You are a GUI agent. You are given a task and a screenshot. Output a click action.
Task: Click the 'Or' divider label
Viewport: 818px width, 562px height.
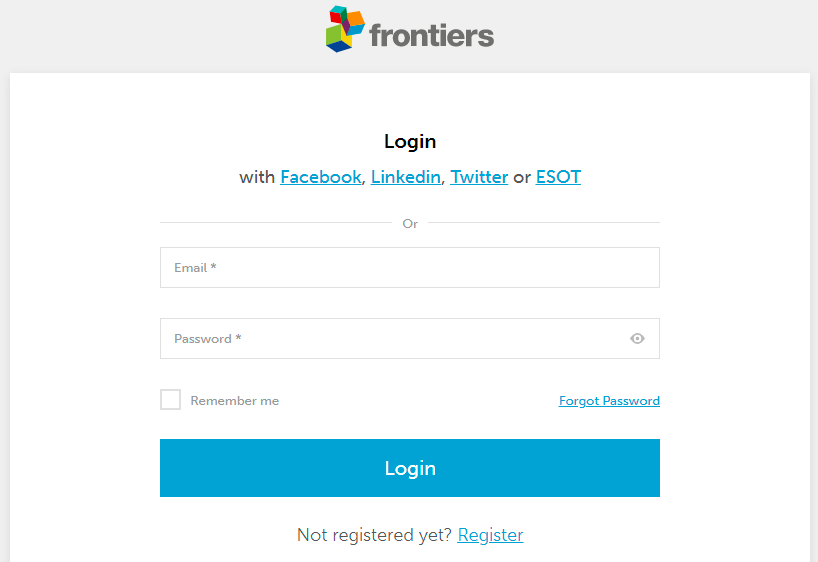pyautogui.click(x=410, y=224)
